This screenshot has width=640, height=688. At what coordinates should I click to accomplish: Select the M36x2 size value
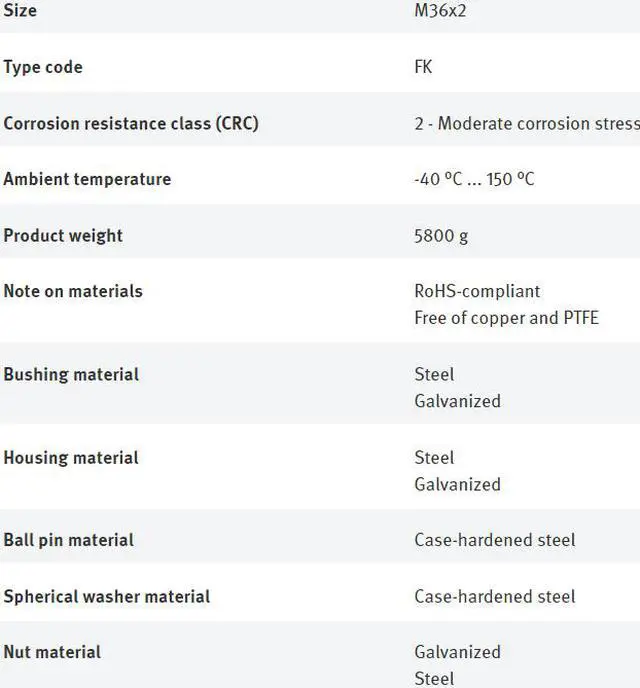click(x=441, y=11)
